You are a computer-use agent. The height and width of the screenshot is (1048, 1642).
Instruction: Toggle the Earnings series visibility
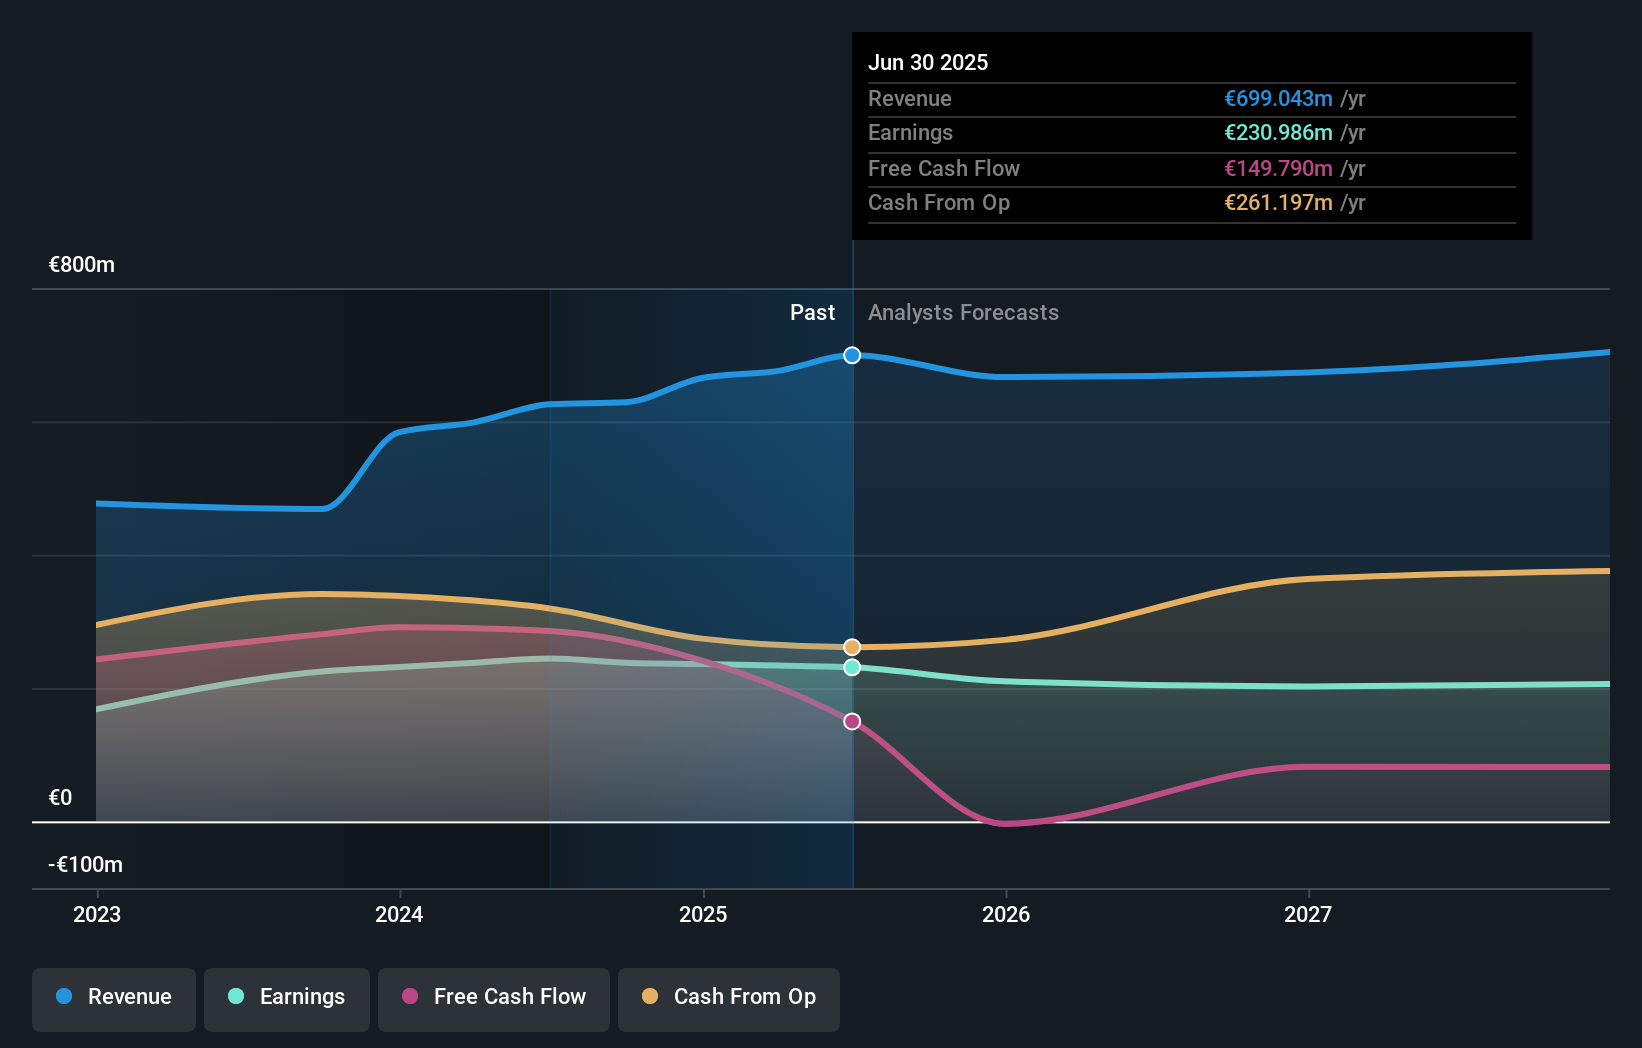[x=287, y=997]
